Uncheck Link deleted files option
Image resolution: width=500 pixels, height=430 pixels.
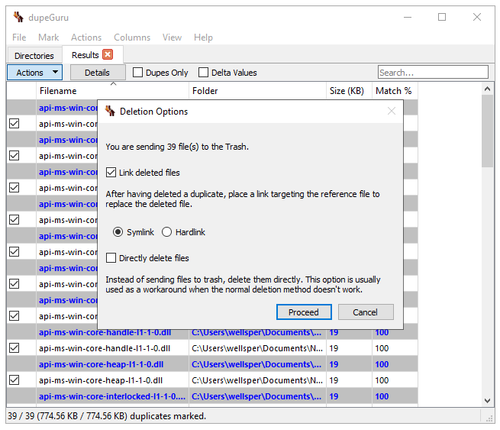(x=111, y=172)
